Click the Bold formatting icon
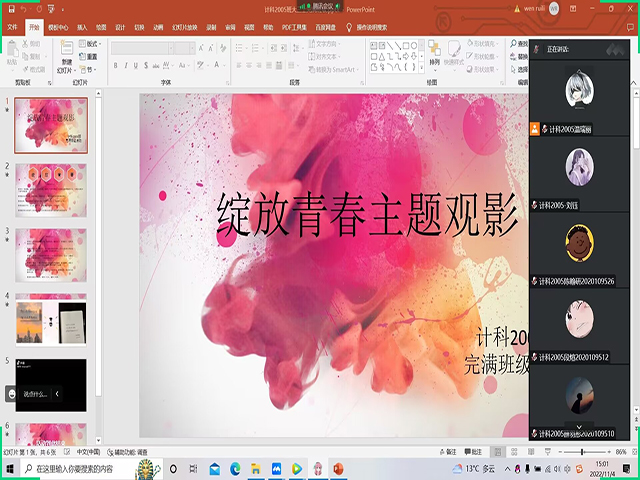The image size is (640, 480). tap(115, 66)
